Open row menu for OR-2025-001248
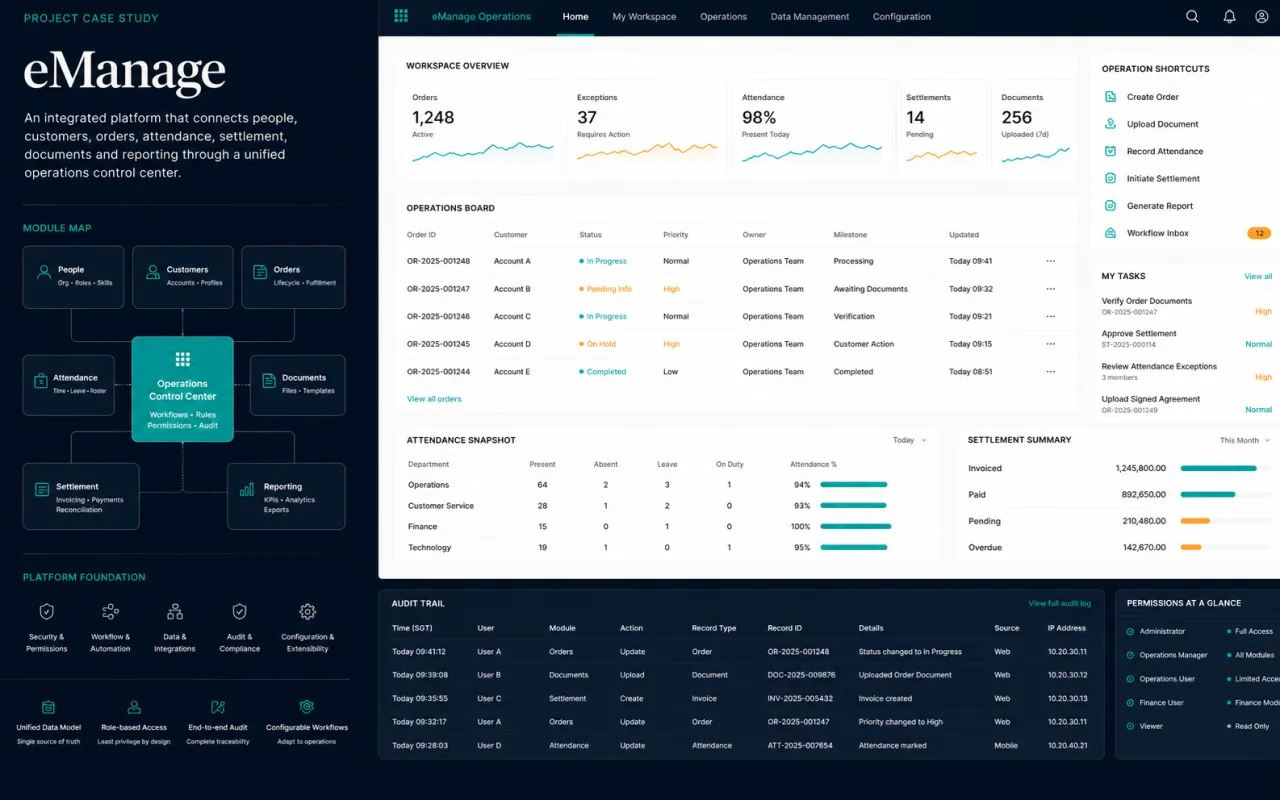This screenshot has width=1280, height=800. point(1050,261)
